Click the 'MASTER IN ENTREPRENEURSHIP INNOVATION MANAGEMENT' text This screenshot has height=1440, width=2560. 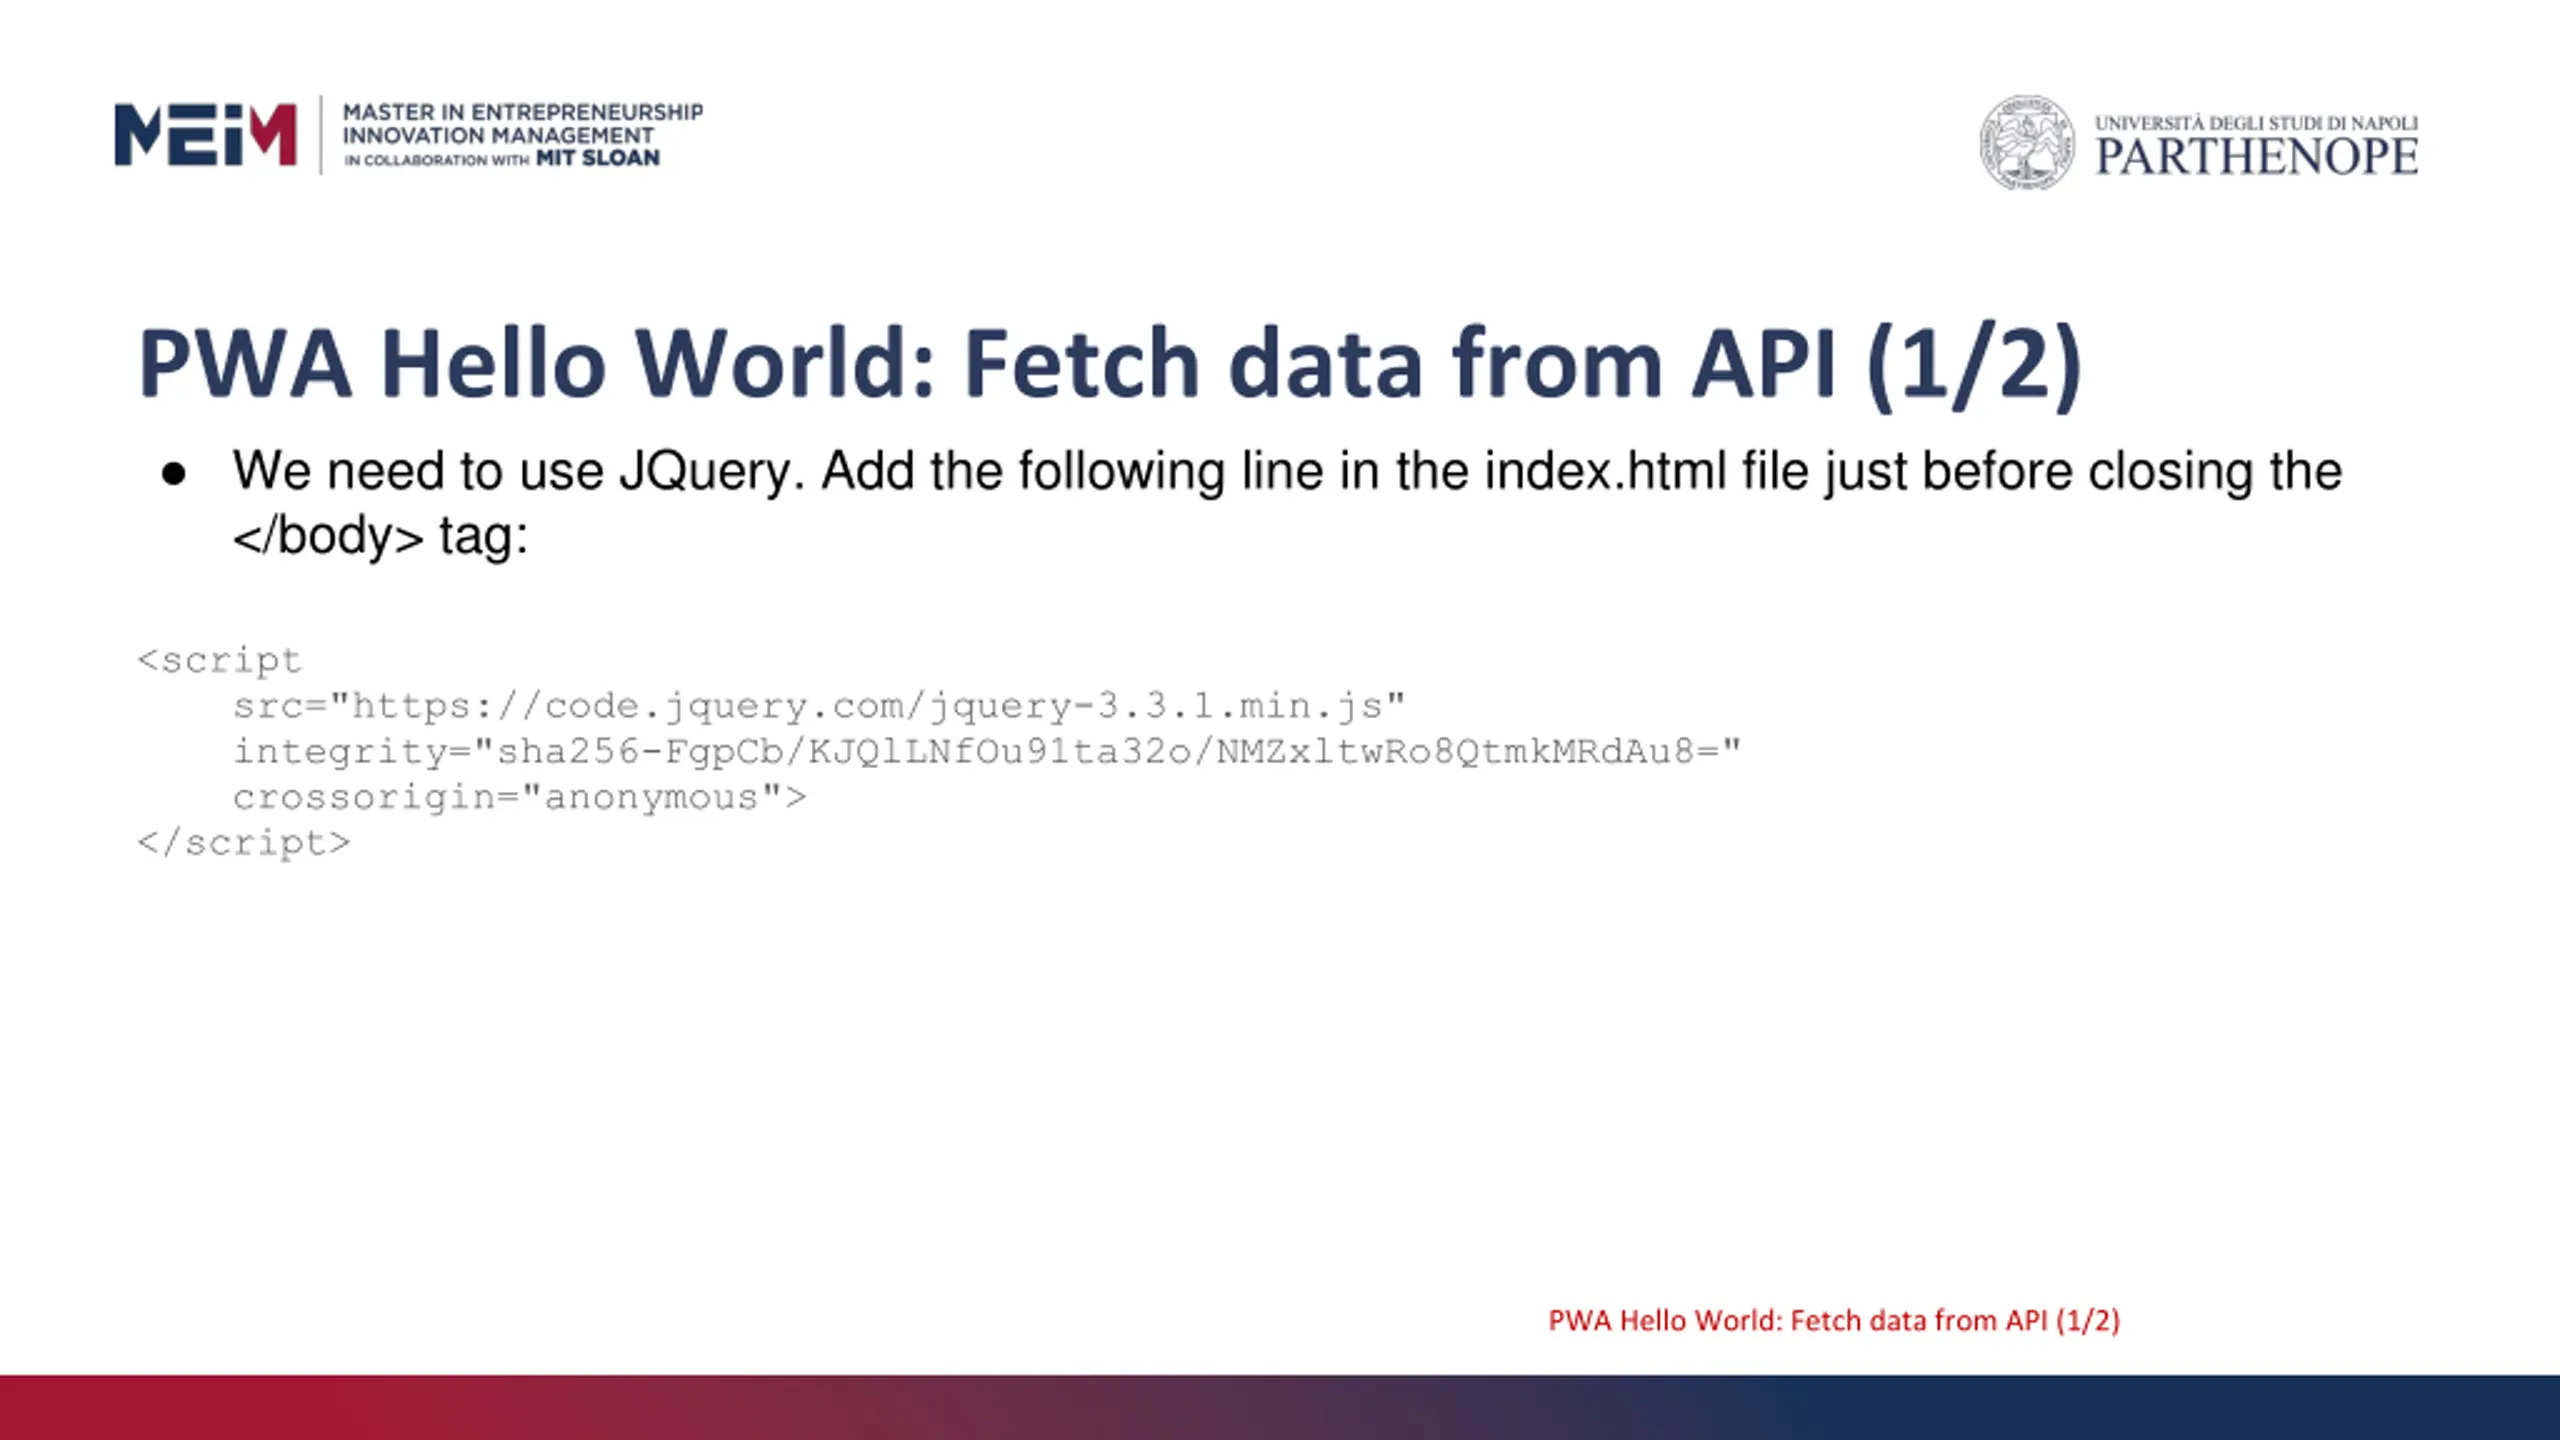pyautogui.click(x=522, y=123)
